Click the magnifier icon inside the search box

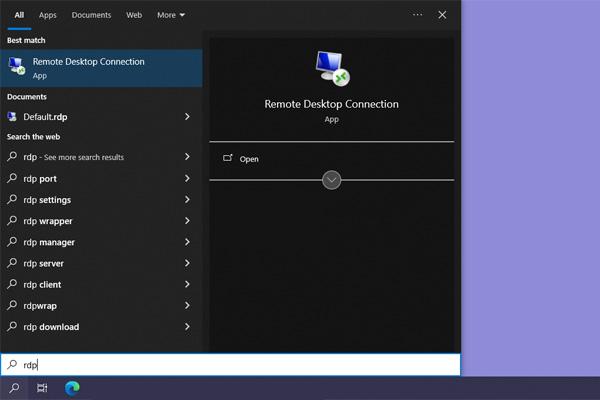[12, 364]
